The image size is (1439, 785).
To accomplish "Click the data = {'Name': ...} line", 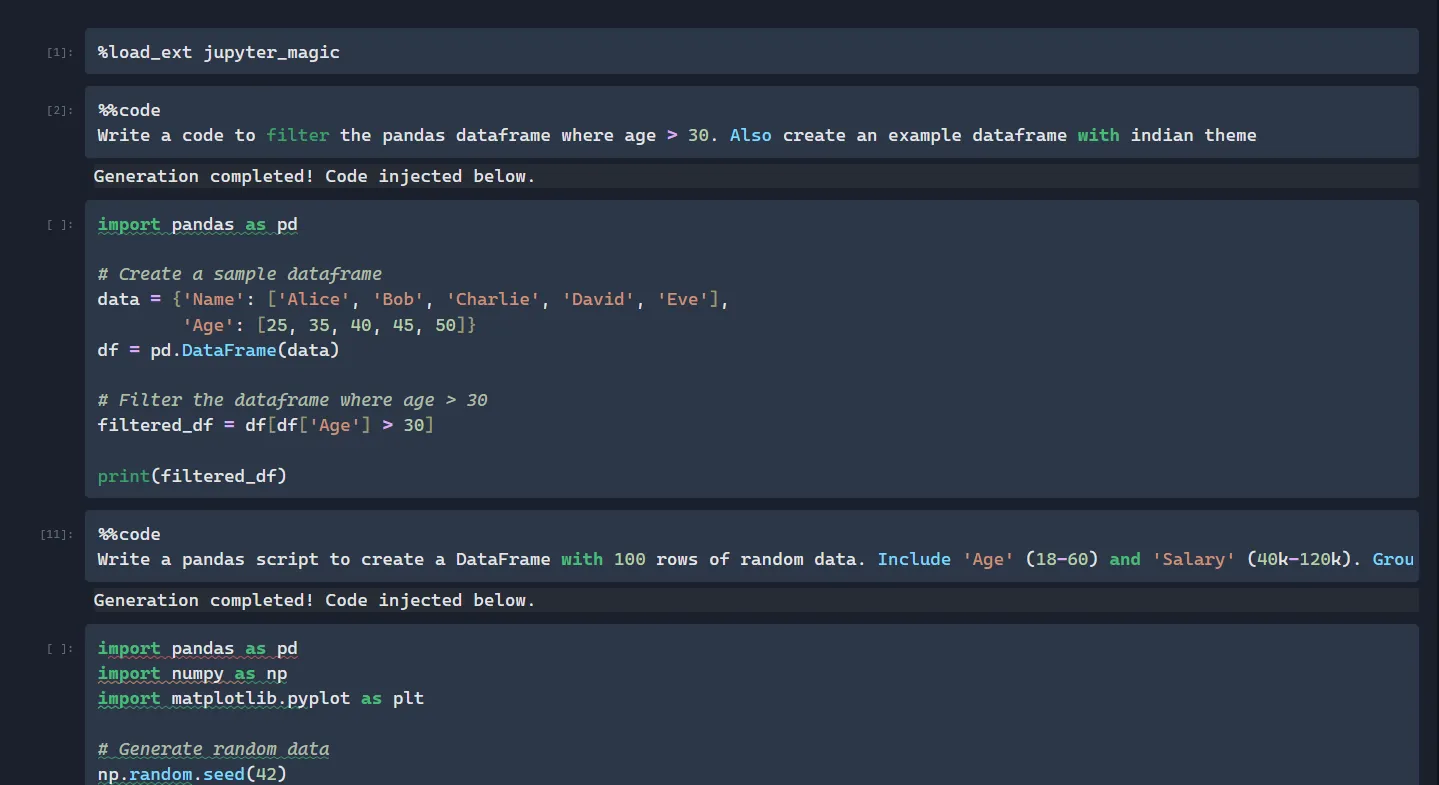I will [x=413, y=299].
